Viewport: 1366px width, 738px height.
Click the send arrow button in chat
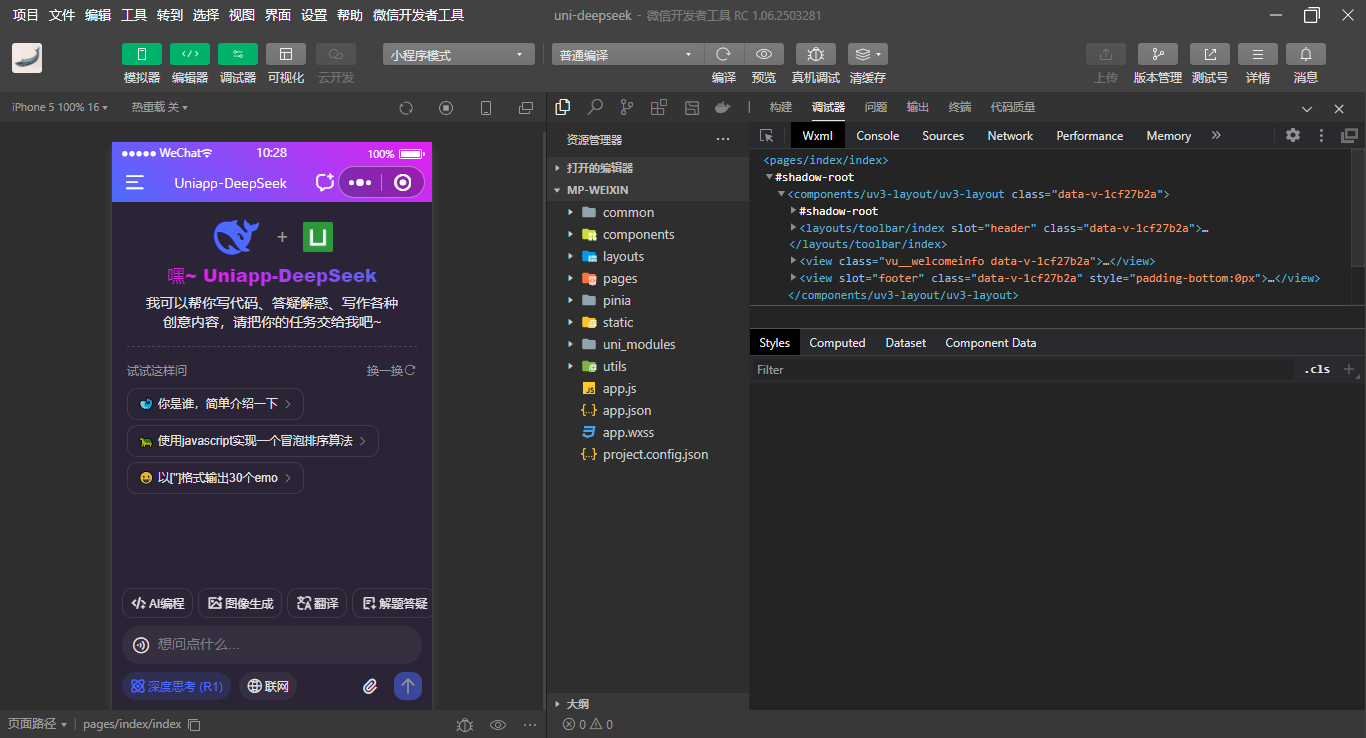click(x=408, y=686)
